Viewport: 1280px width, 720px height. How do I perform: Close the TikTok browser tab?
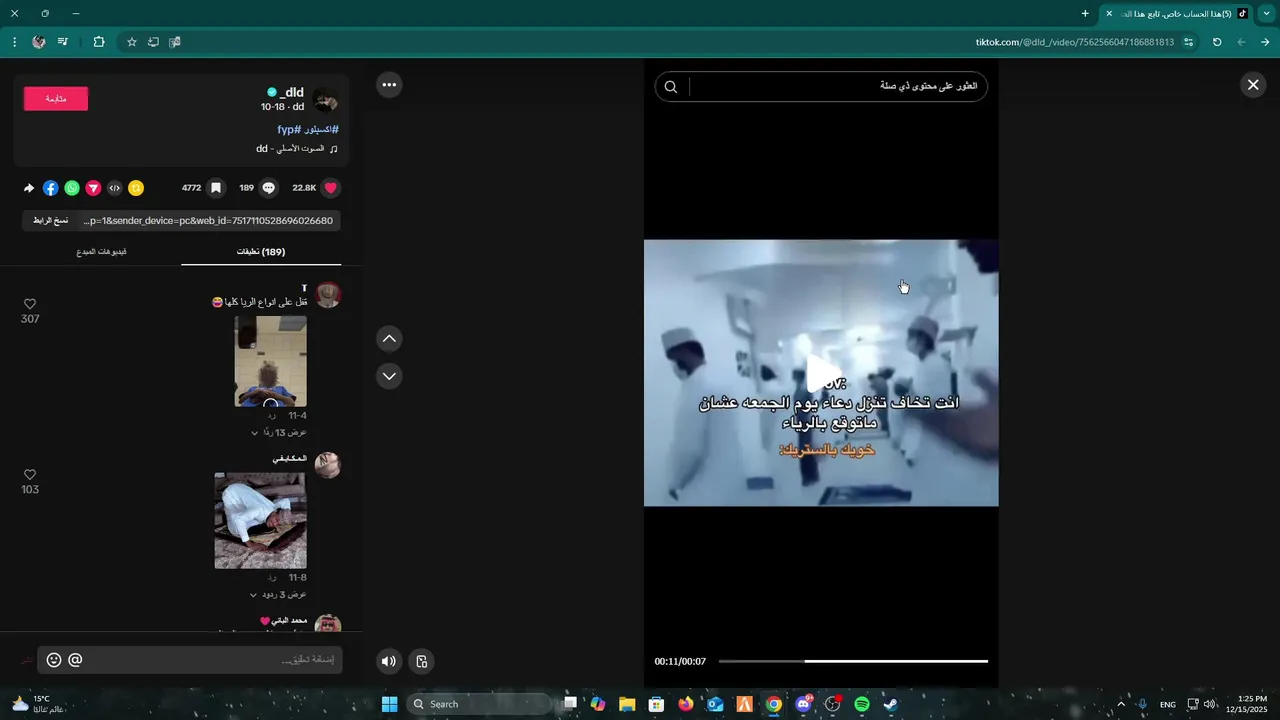pos(1109,14)
